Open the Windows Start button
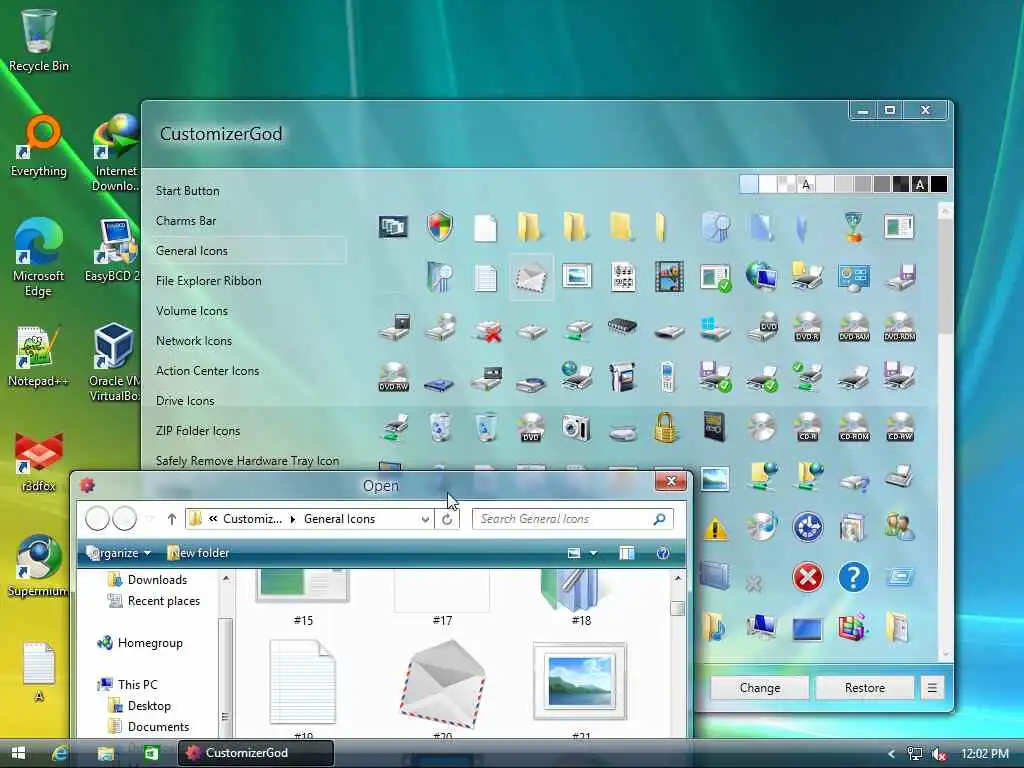 (18, 753)
